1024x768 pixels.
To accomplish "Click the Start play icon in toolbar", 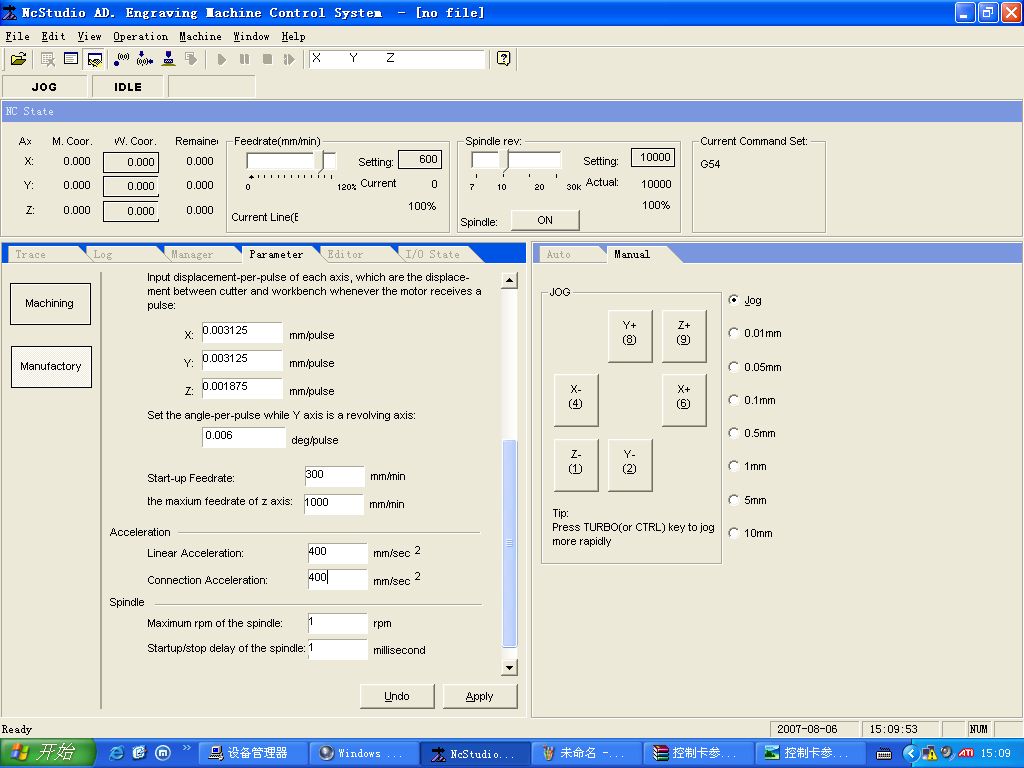I will pyautogui.click(x=222, y=59).
